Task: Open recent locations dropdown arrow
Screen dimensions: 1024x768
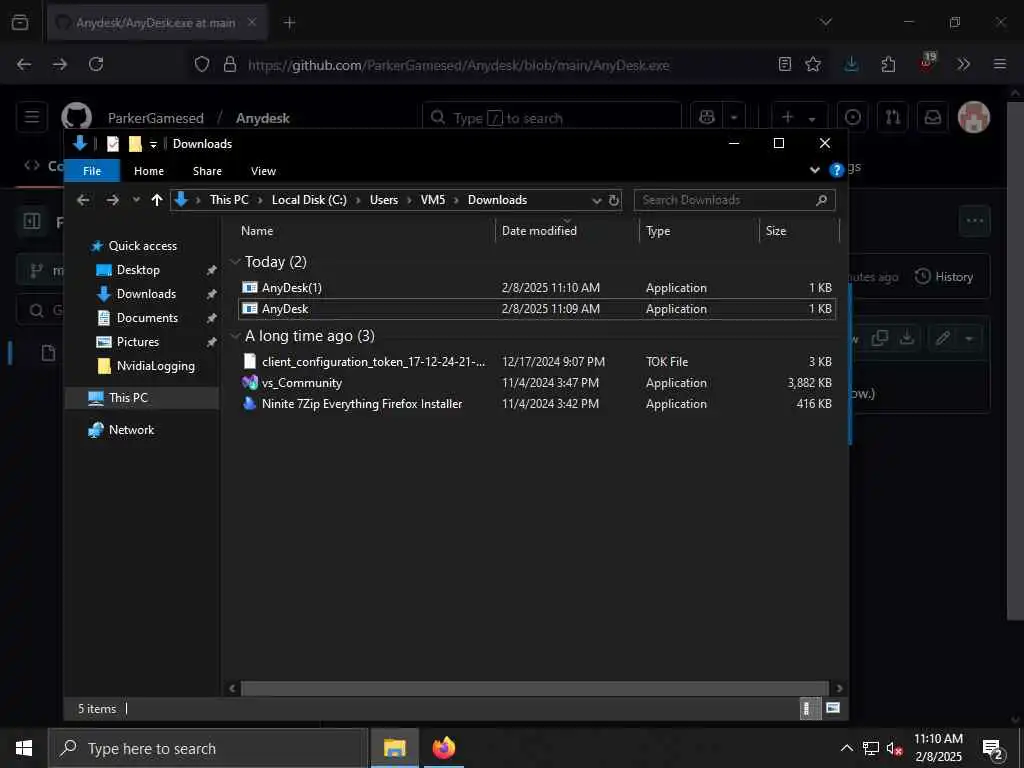Action: [x=136, y=200]
